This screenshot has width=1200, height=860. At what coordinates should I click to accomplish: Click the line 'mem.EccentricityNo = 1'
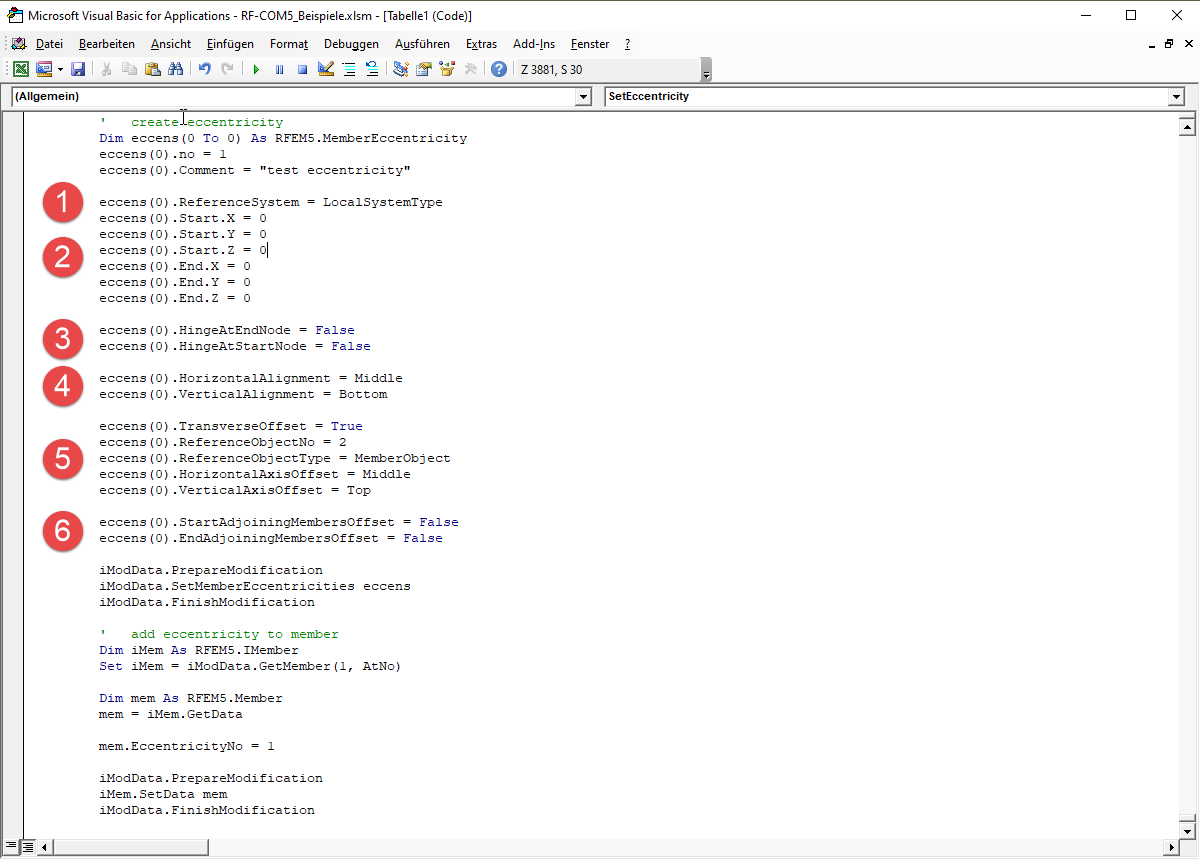tap(186, 746)
